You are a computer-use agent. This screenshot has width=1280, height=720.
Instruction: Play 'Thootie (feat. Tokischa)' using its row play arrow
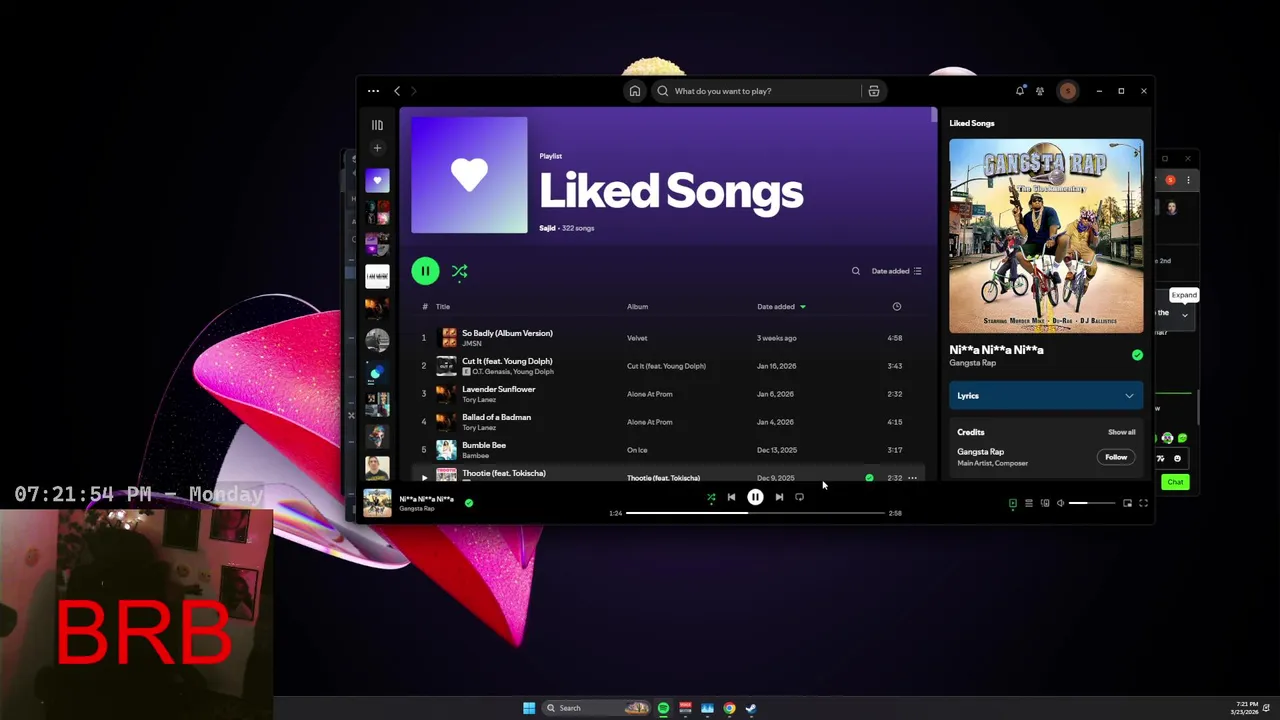click(424, 478)
